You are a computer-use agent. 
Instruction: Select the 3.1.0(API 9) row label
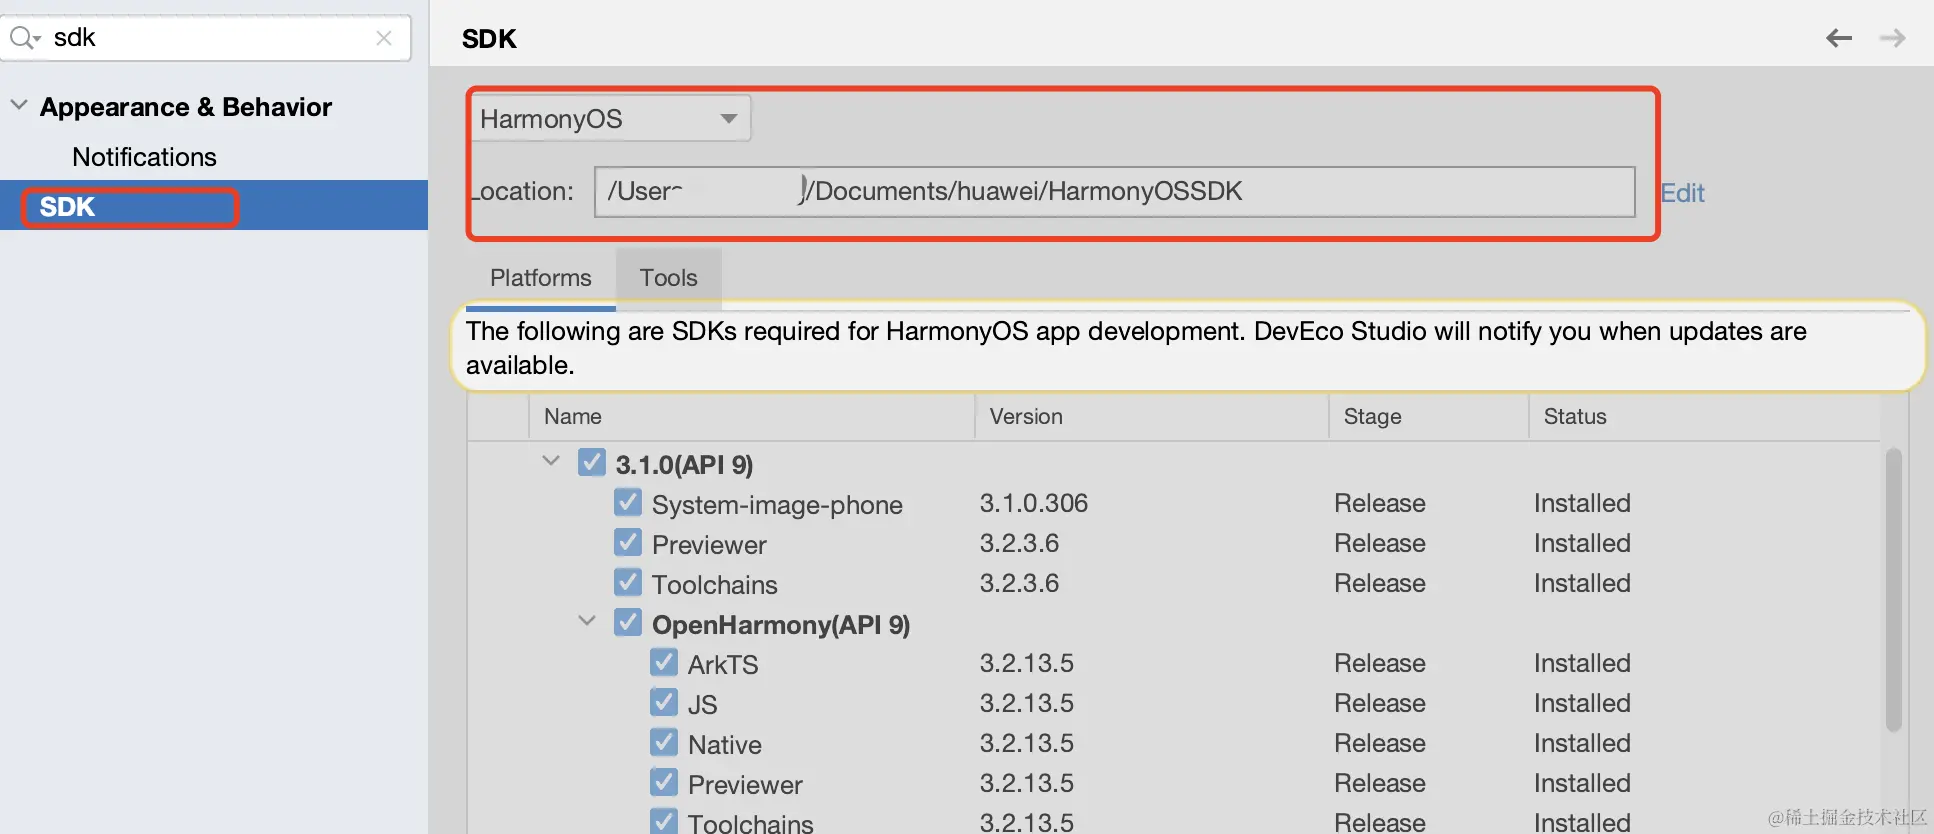(x=685, y=465)
